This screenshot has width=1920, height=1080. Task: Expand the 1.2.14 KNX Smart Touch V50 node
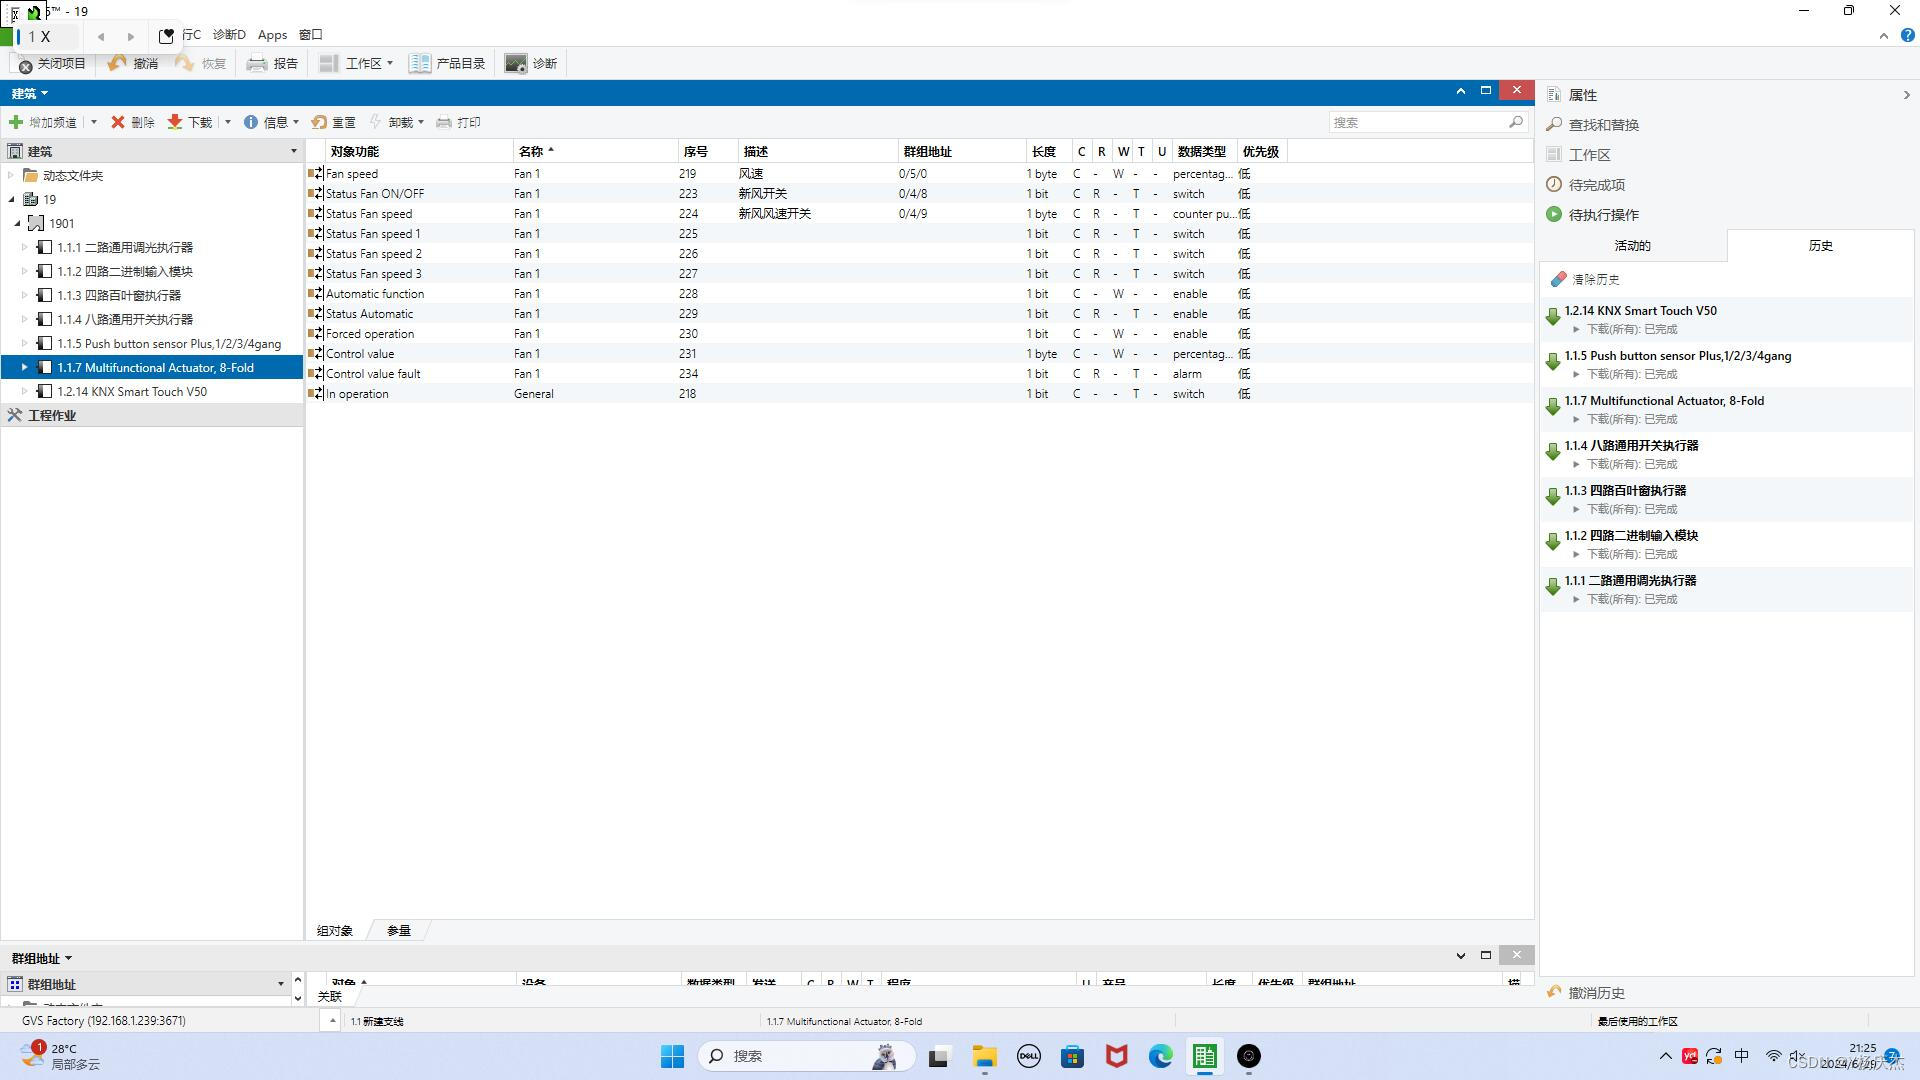(x=25, y=391)
